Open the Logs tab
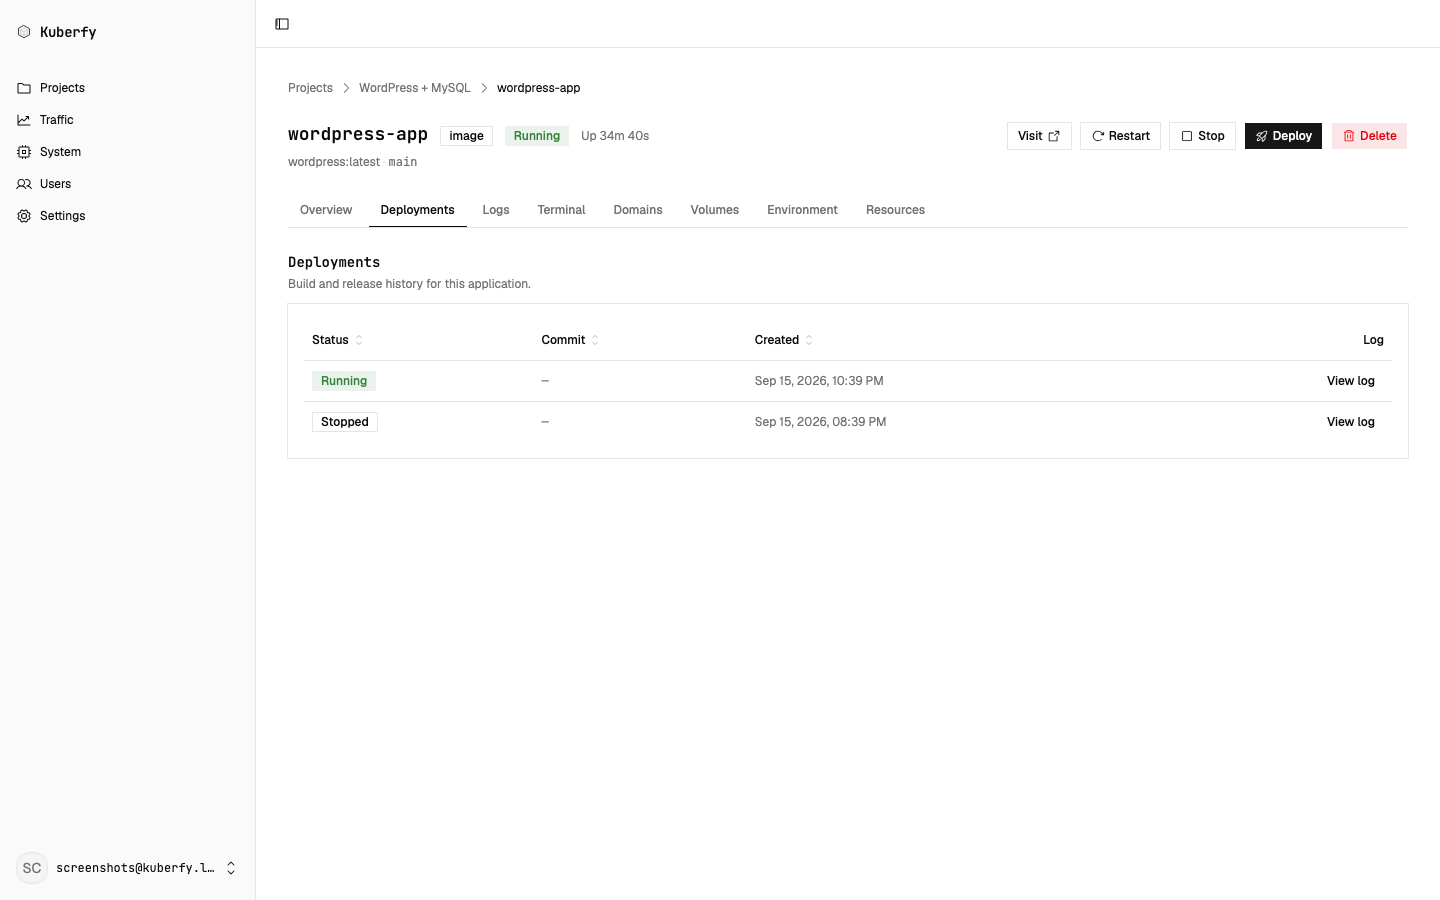 [496, 210]
